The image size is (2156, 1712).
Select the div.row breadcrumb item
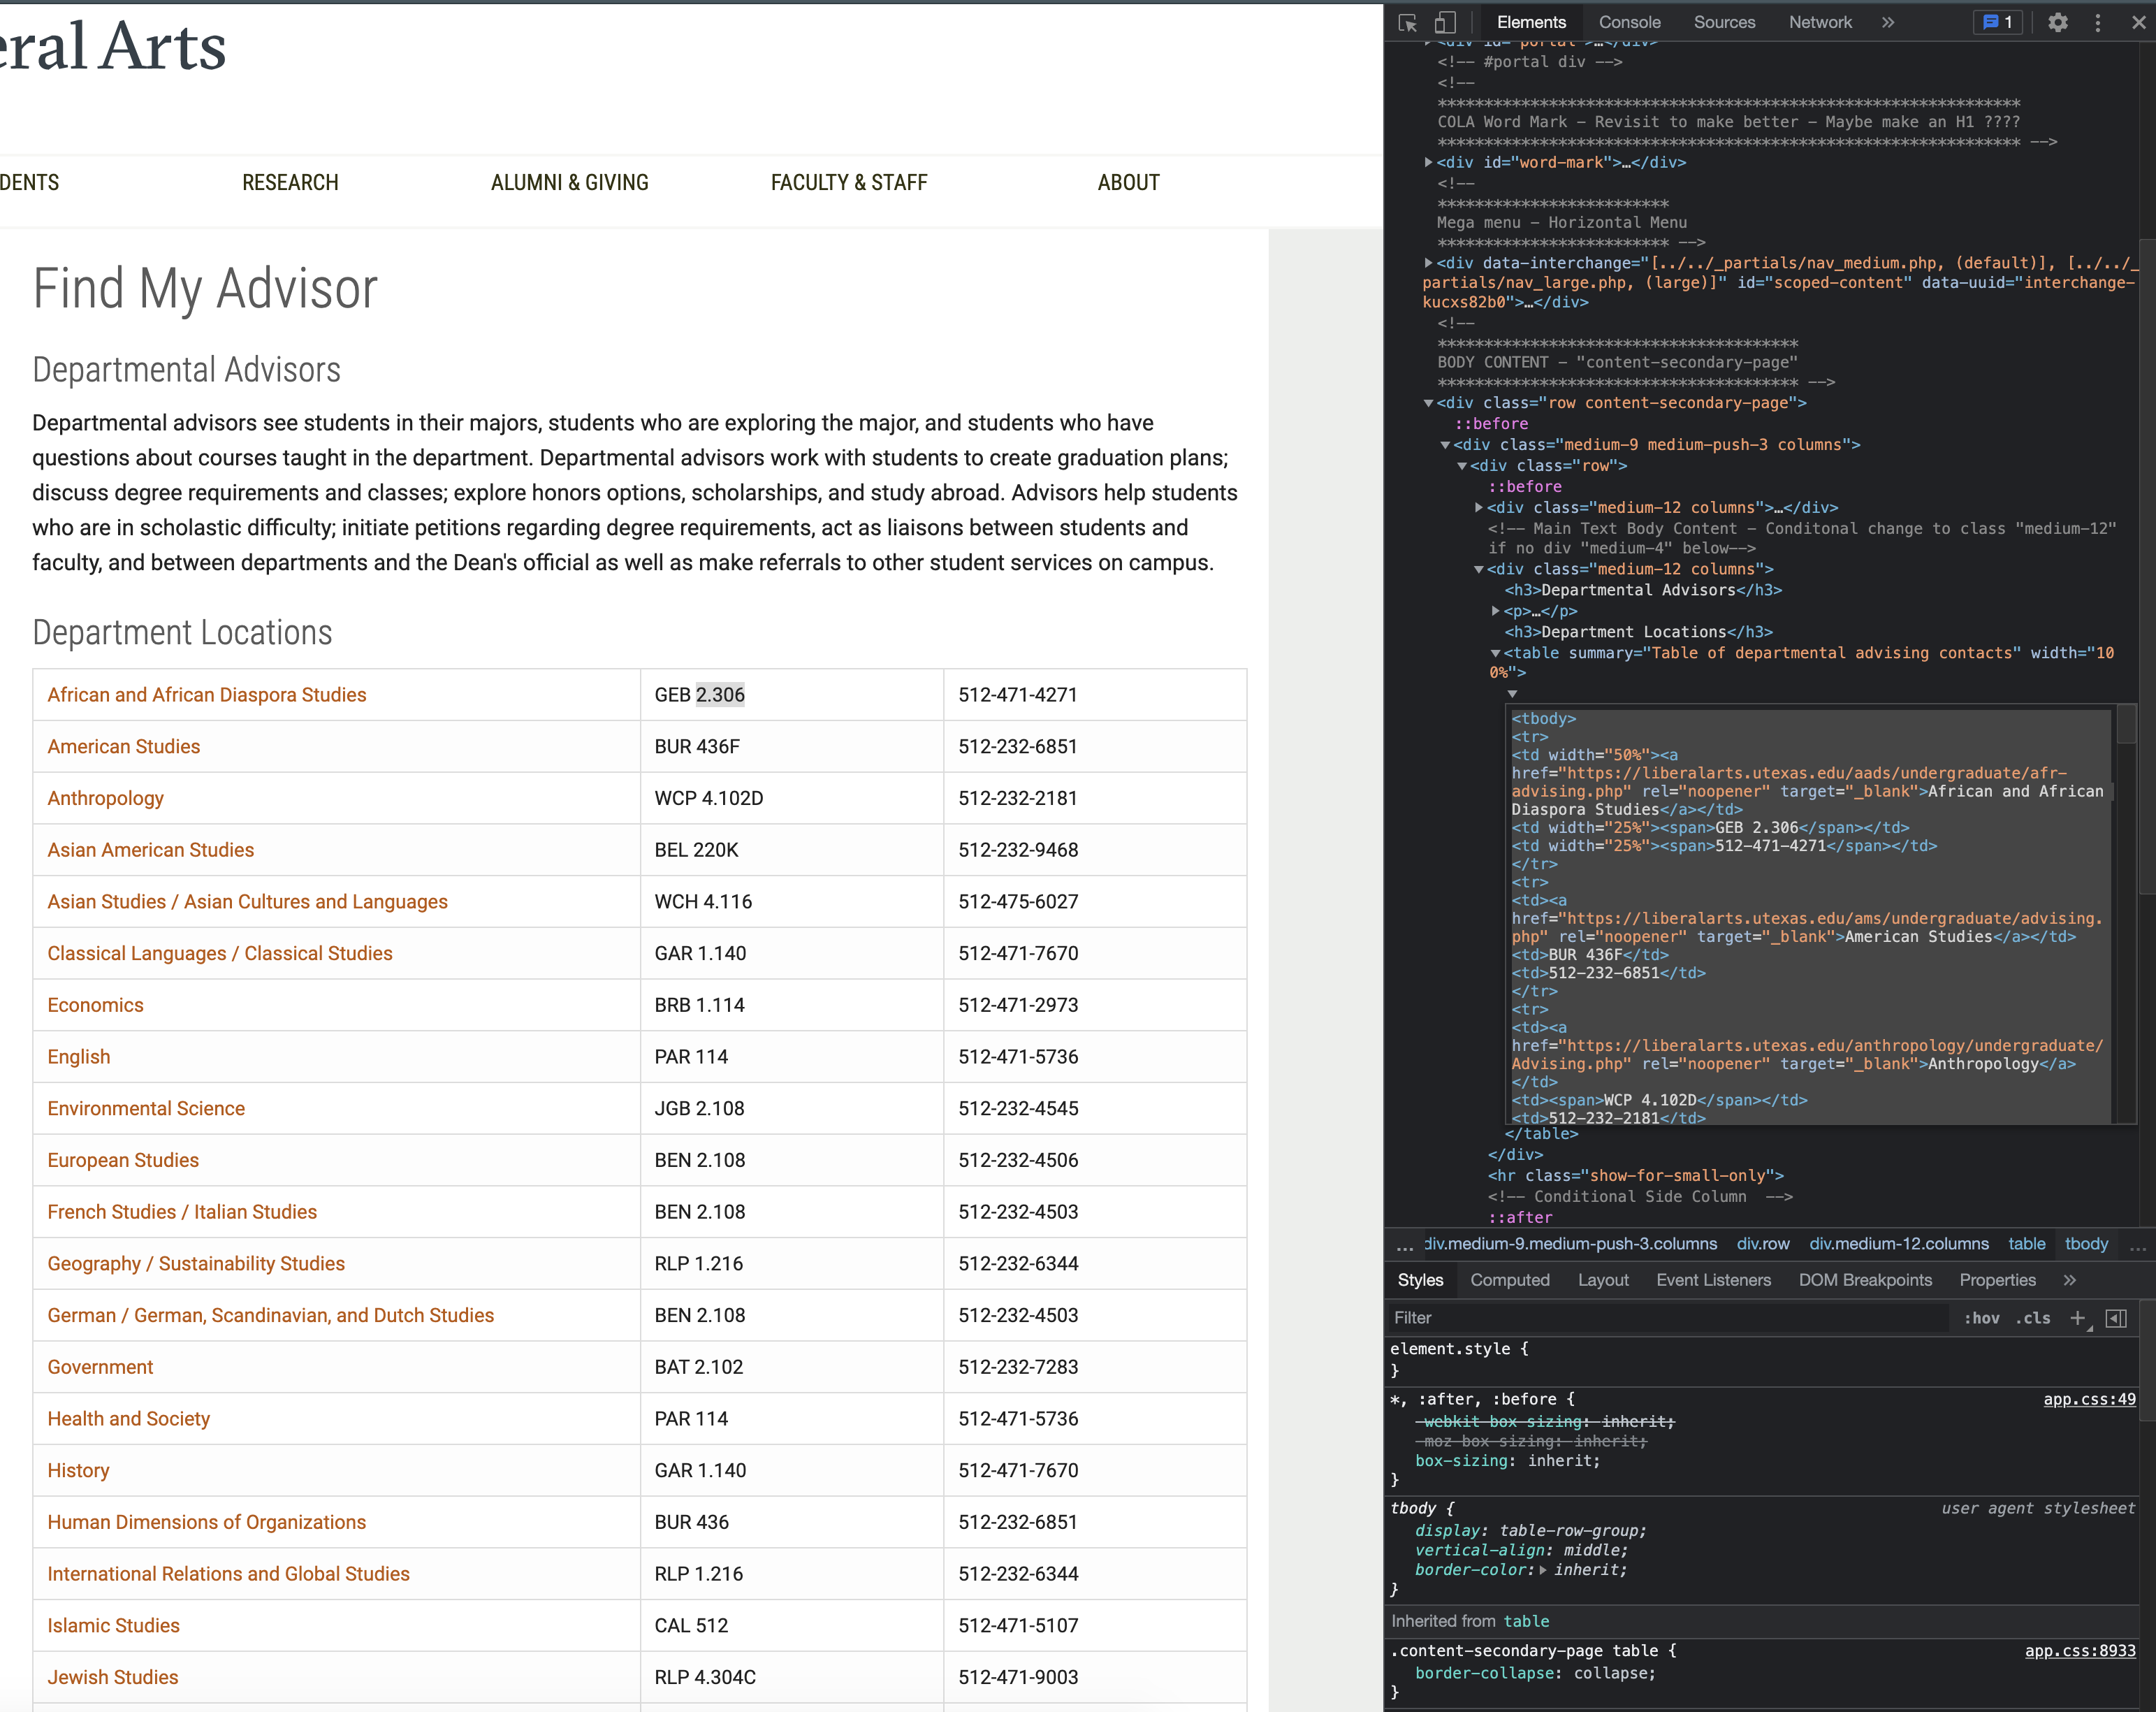point(1763,1244)
